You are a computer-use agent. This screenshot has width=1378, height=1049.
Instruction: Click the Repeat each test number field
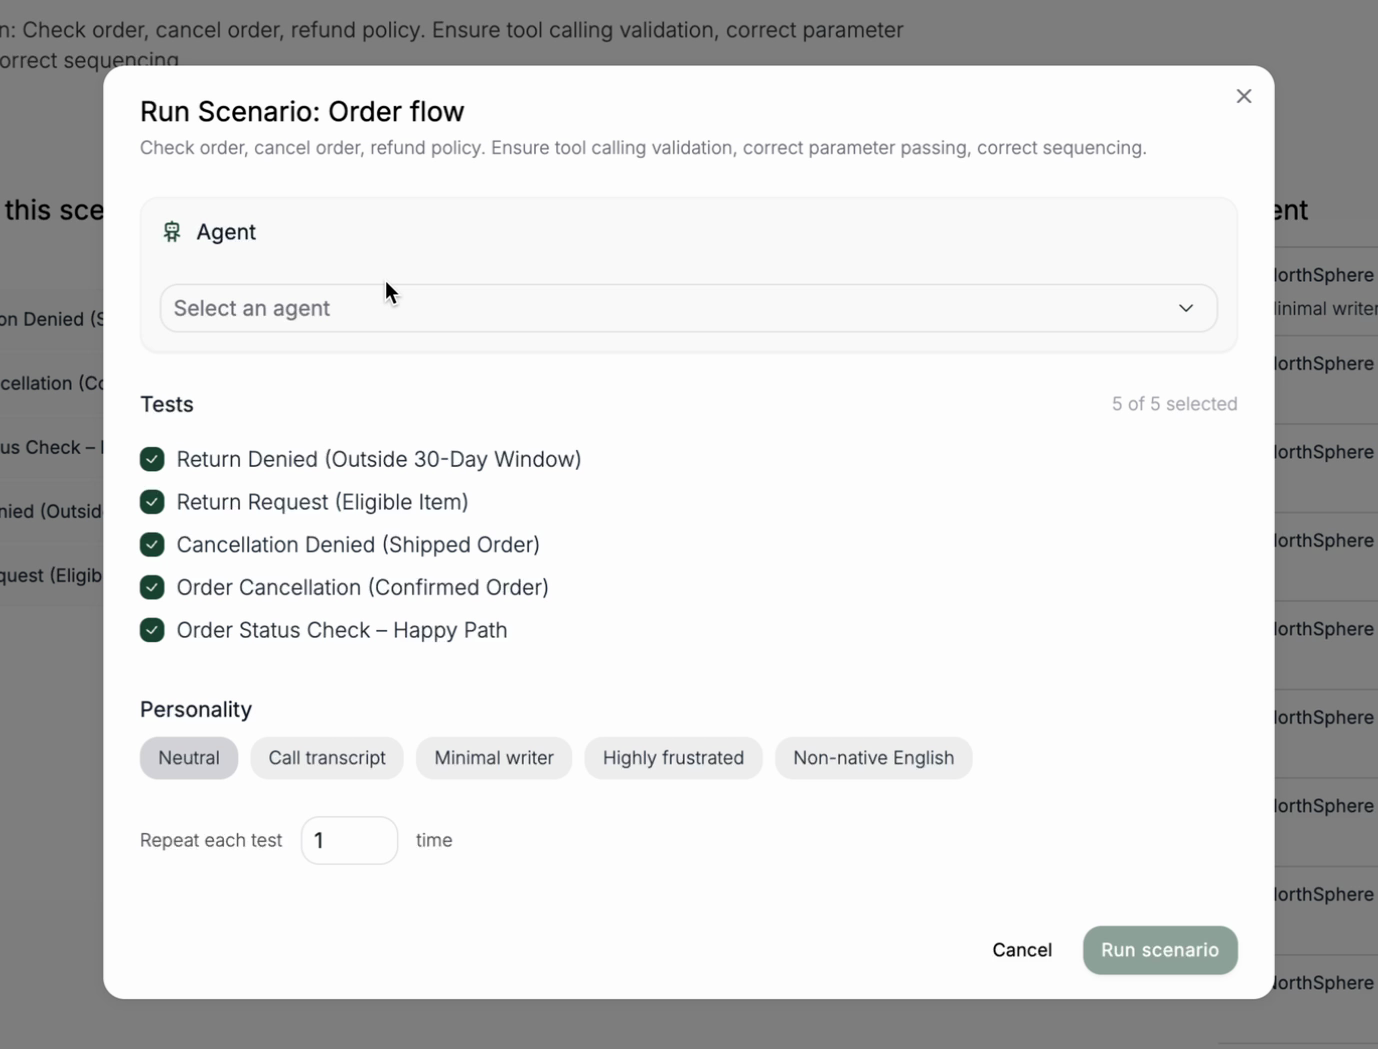pyautogui.click(x=349, y=840)
